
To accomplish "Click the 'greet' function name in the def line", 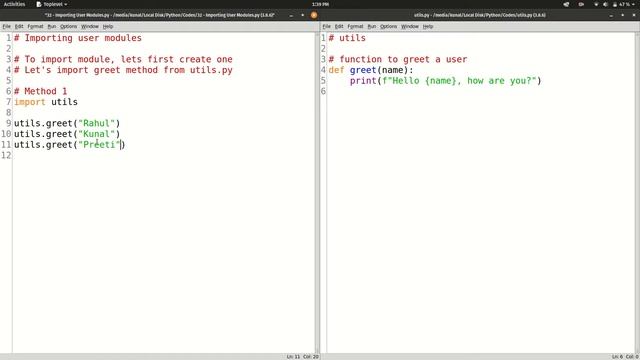I will click(363, 70).
